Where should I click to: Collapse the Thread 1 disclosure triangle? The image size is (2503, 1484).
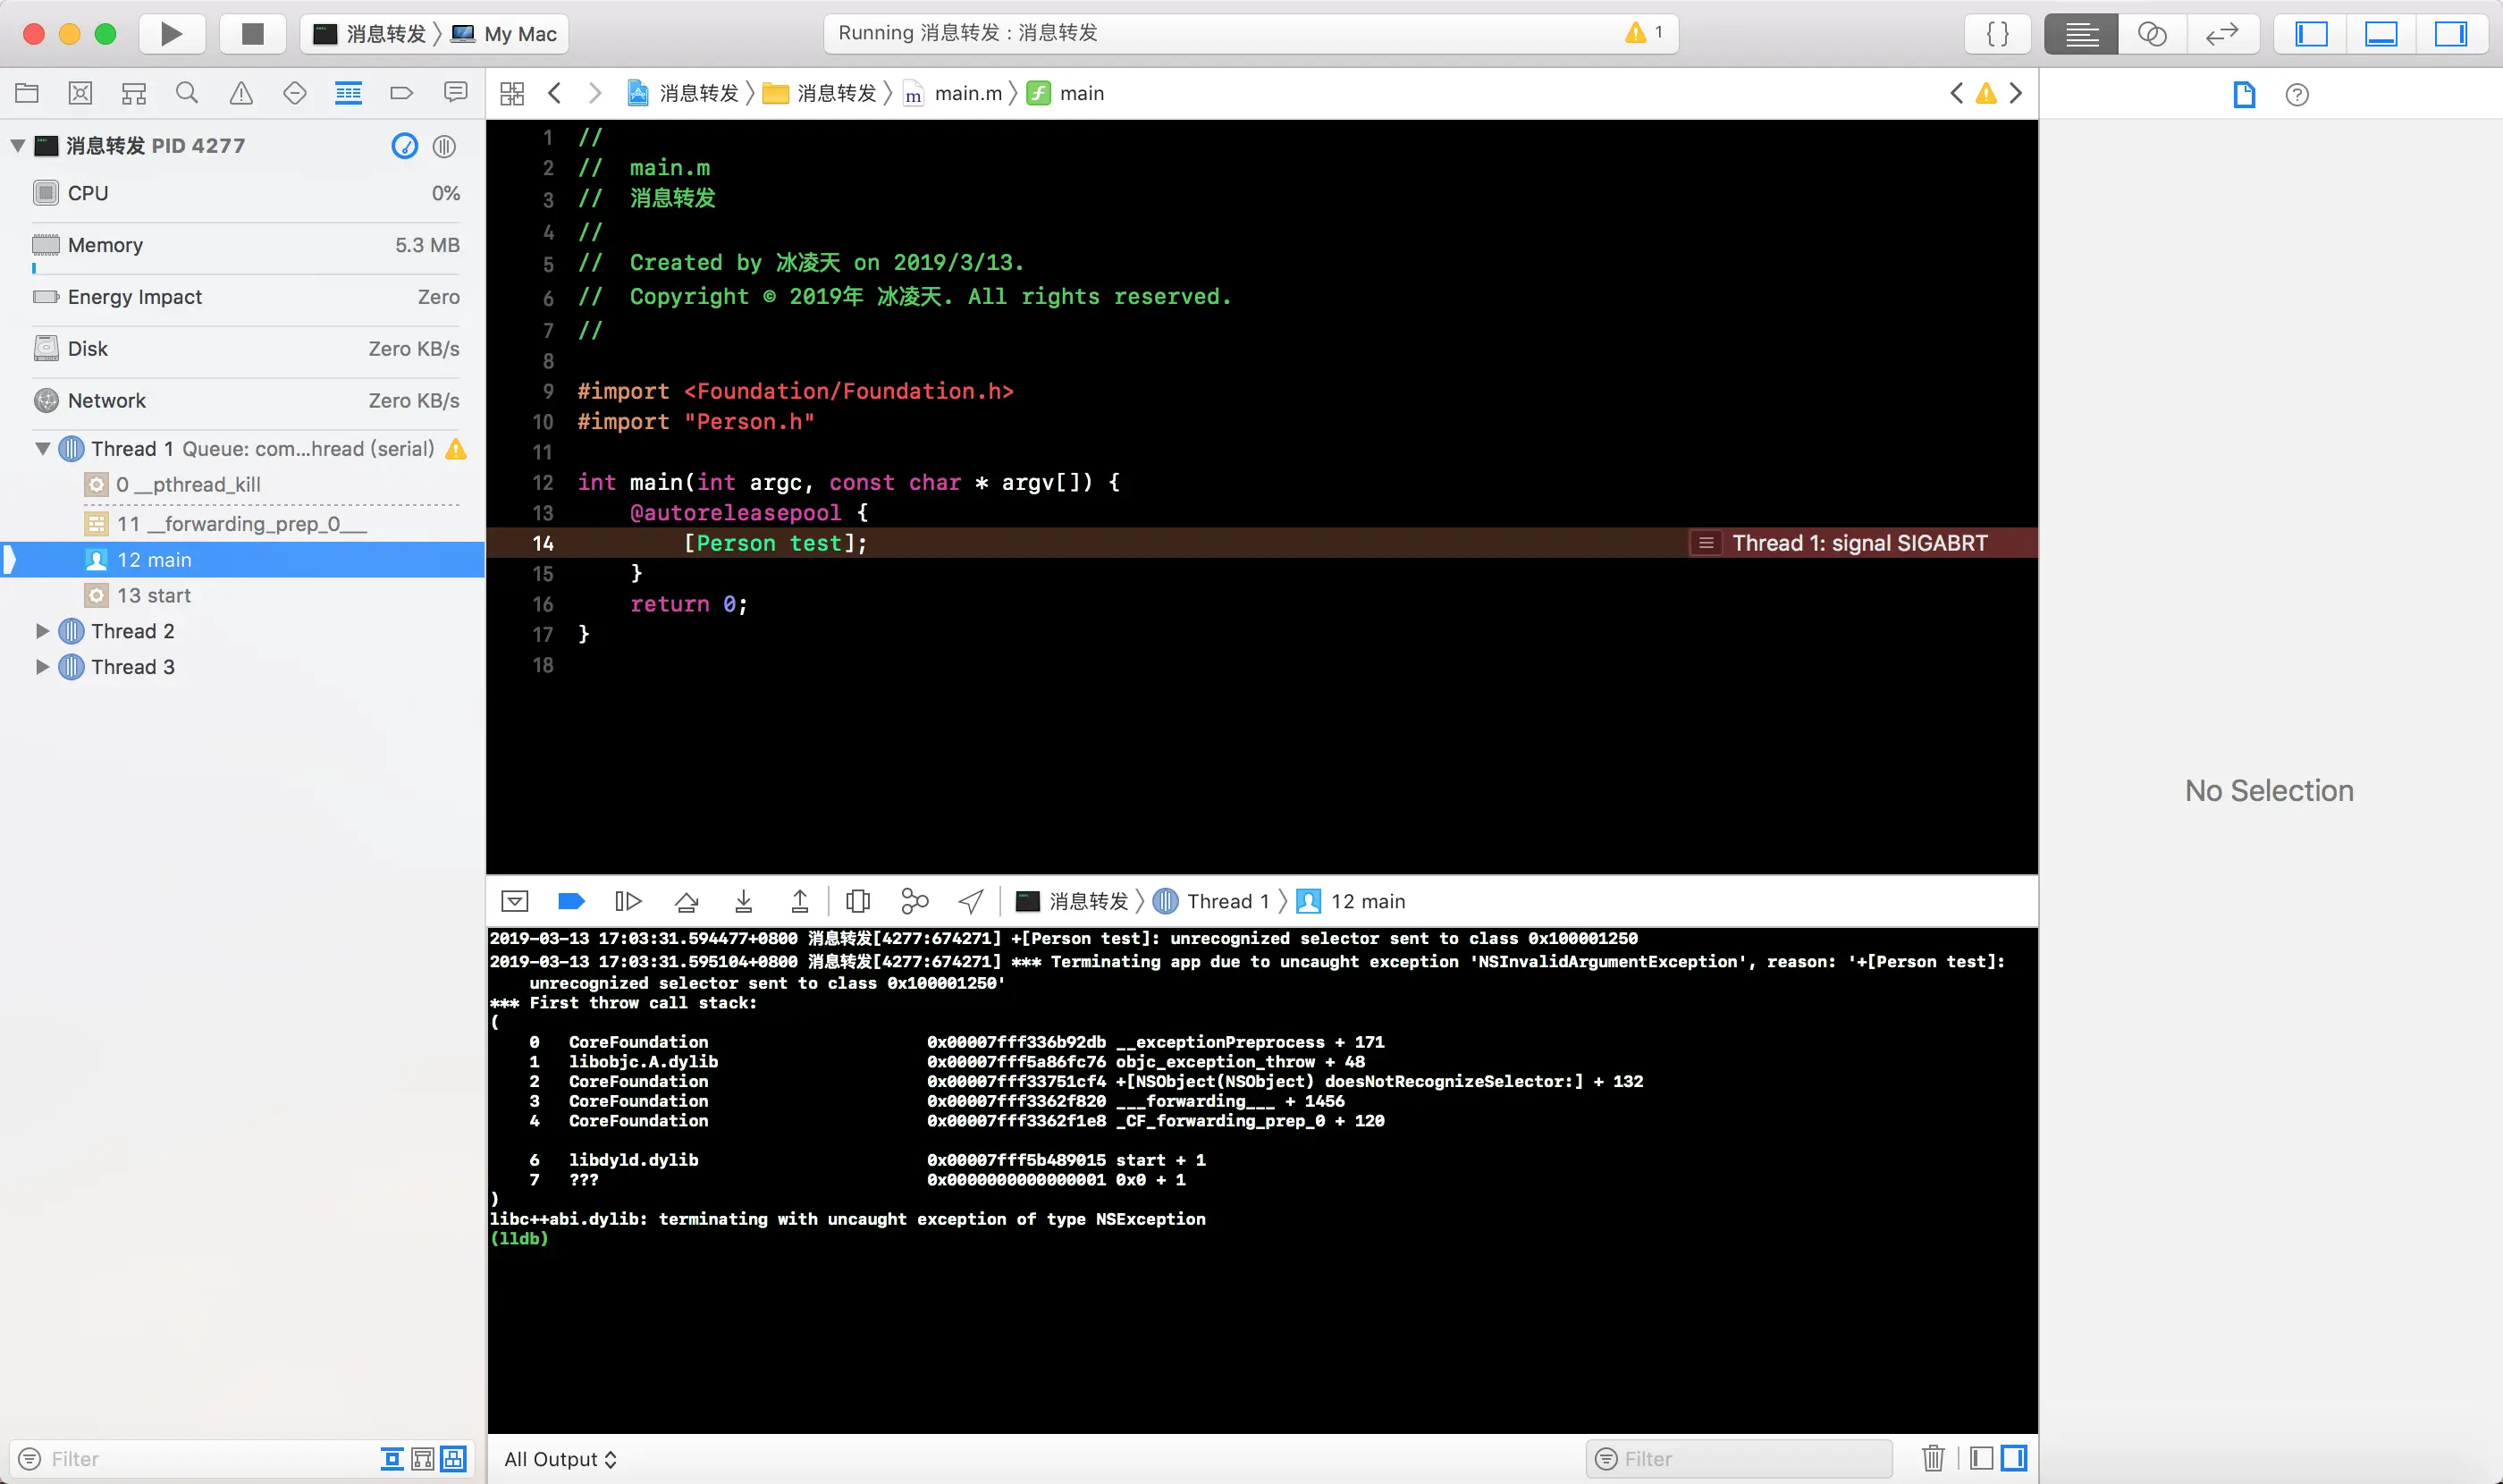pos(43,449)
